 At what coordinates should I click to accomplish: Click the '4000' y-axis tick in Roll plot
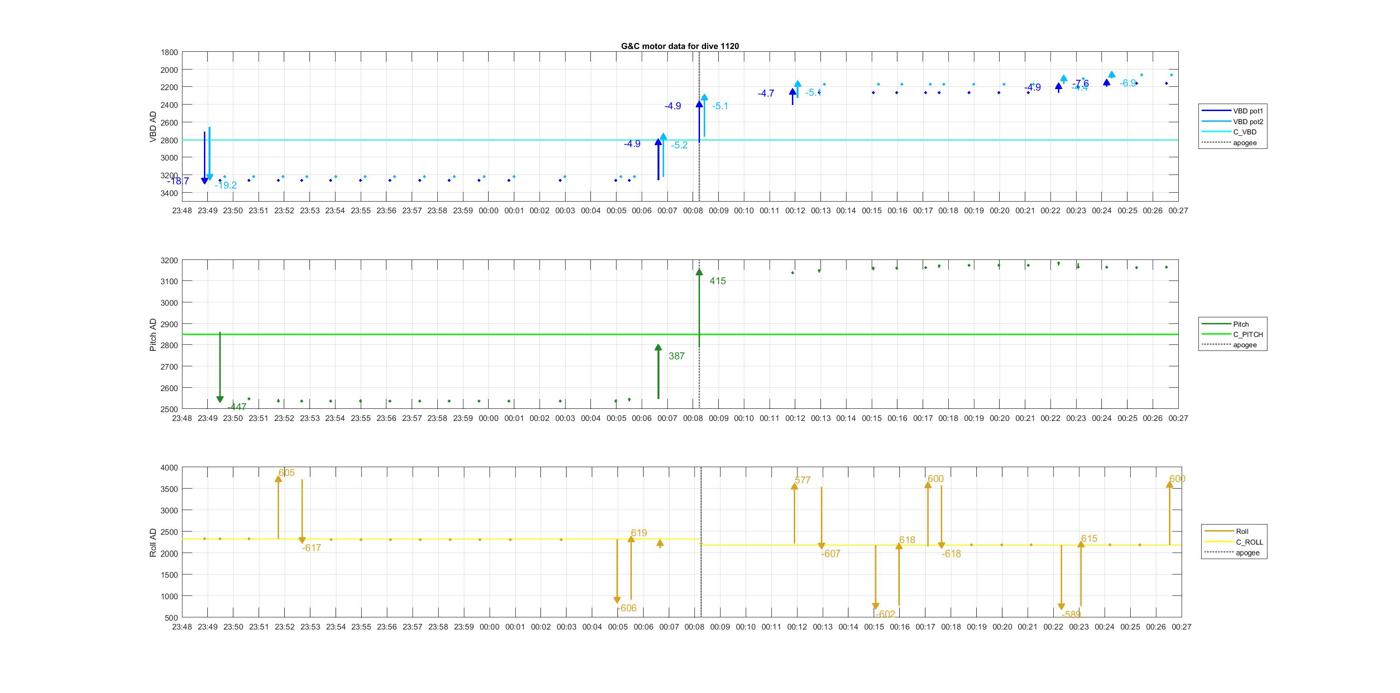169,468
